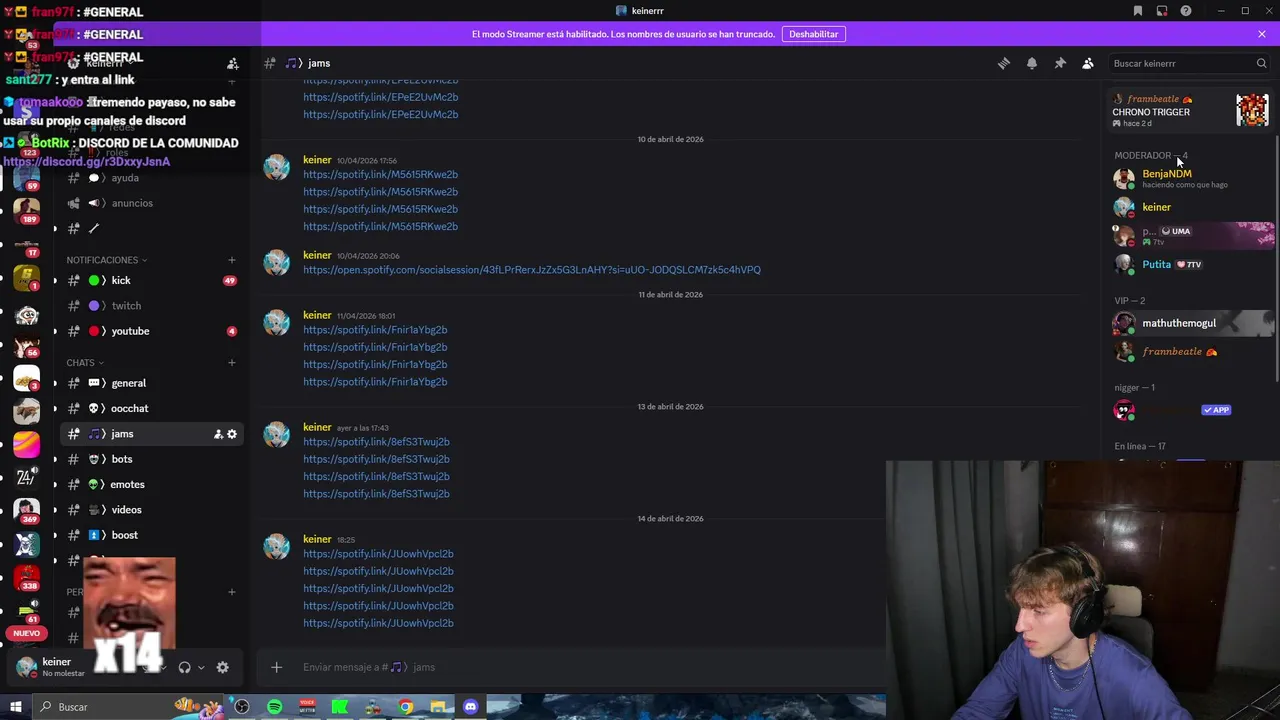Open the open.spotify.com socialsession link
Image resolution: width=1280 pixels, height=720 pixels.
point(532,270)
